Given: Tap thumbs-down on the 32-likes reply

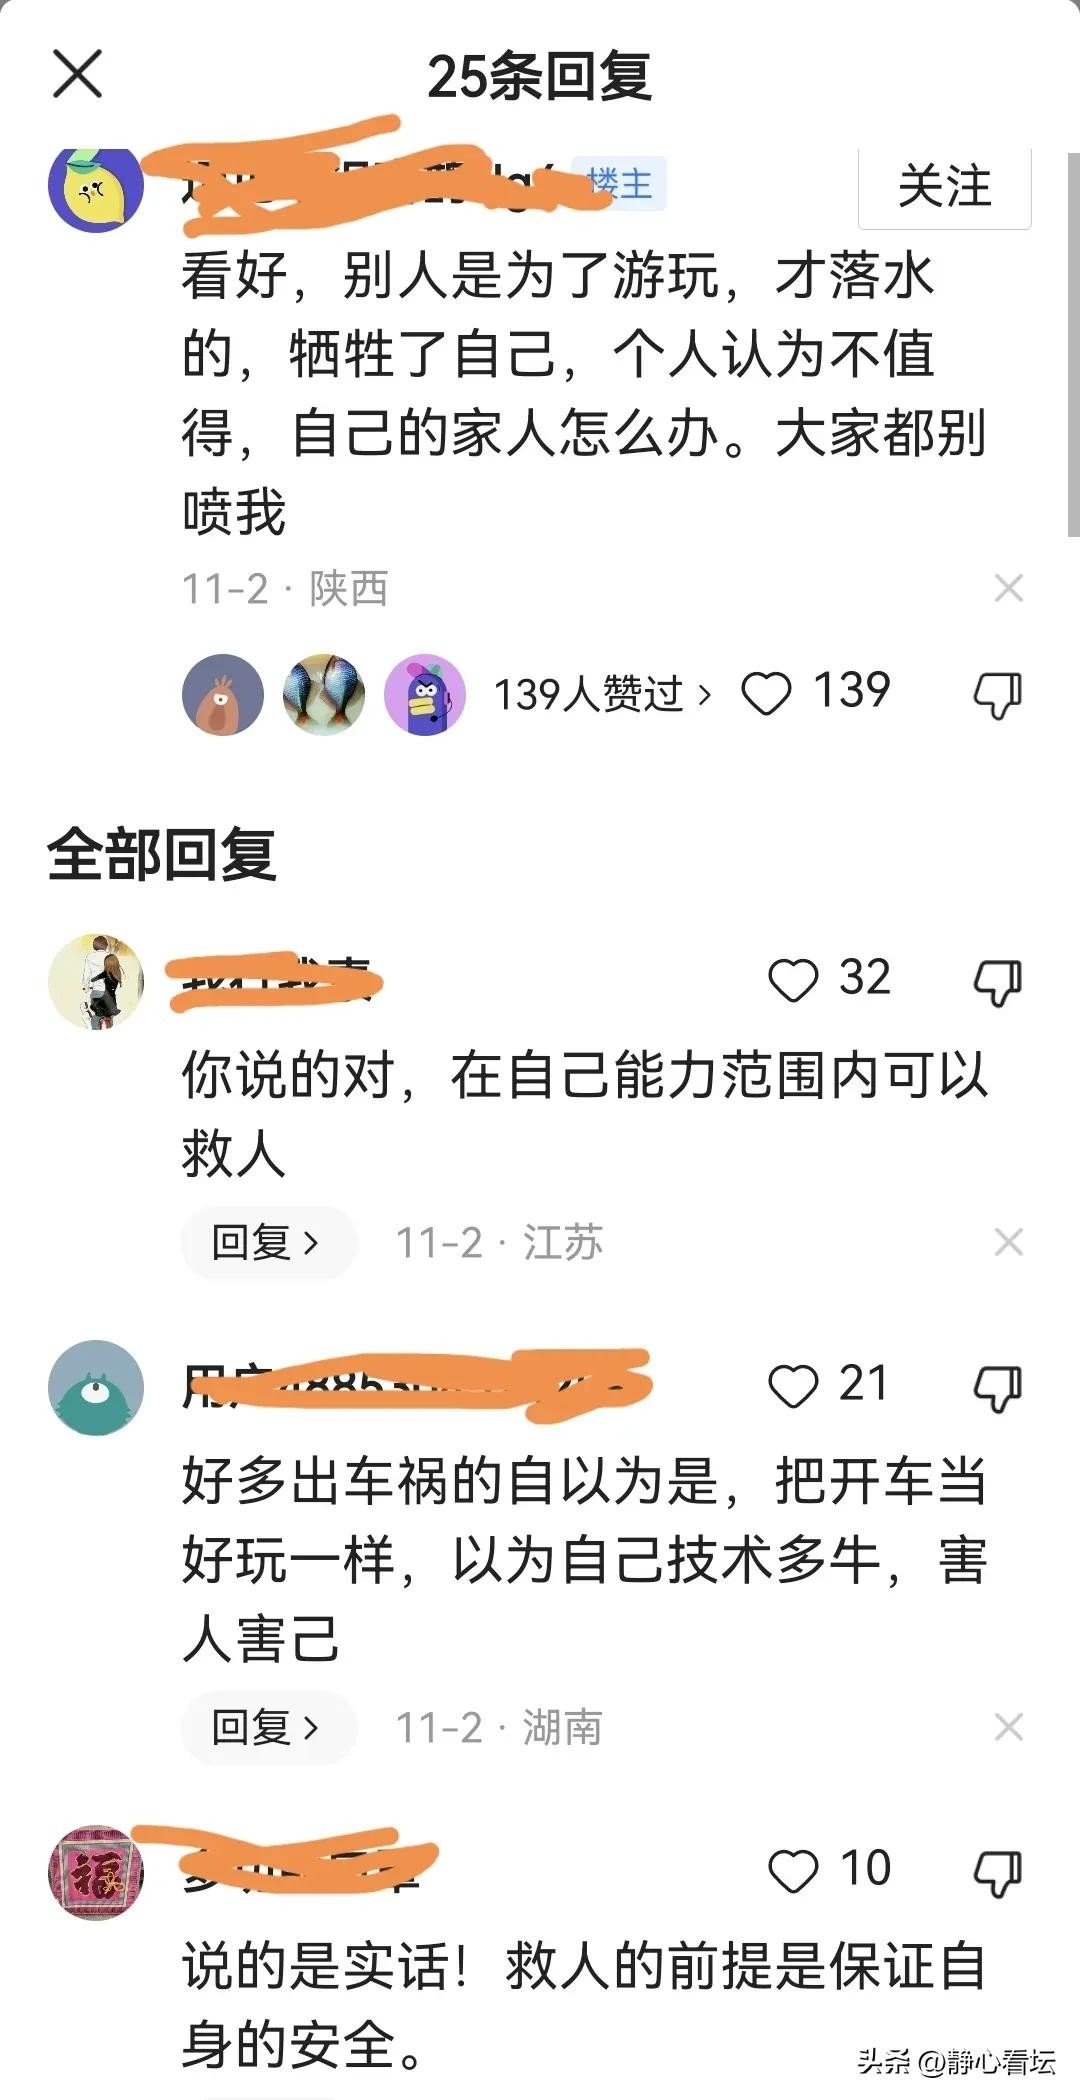Looking at the screenshot, I should tap(998, 982).
